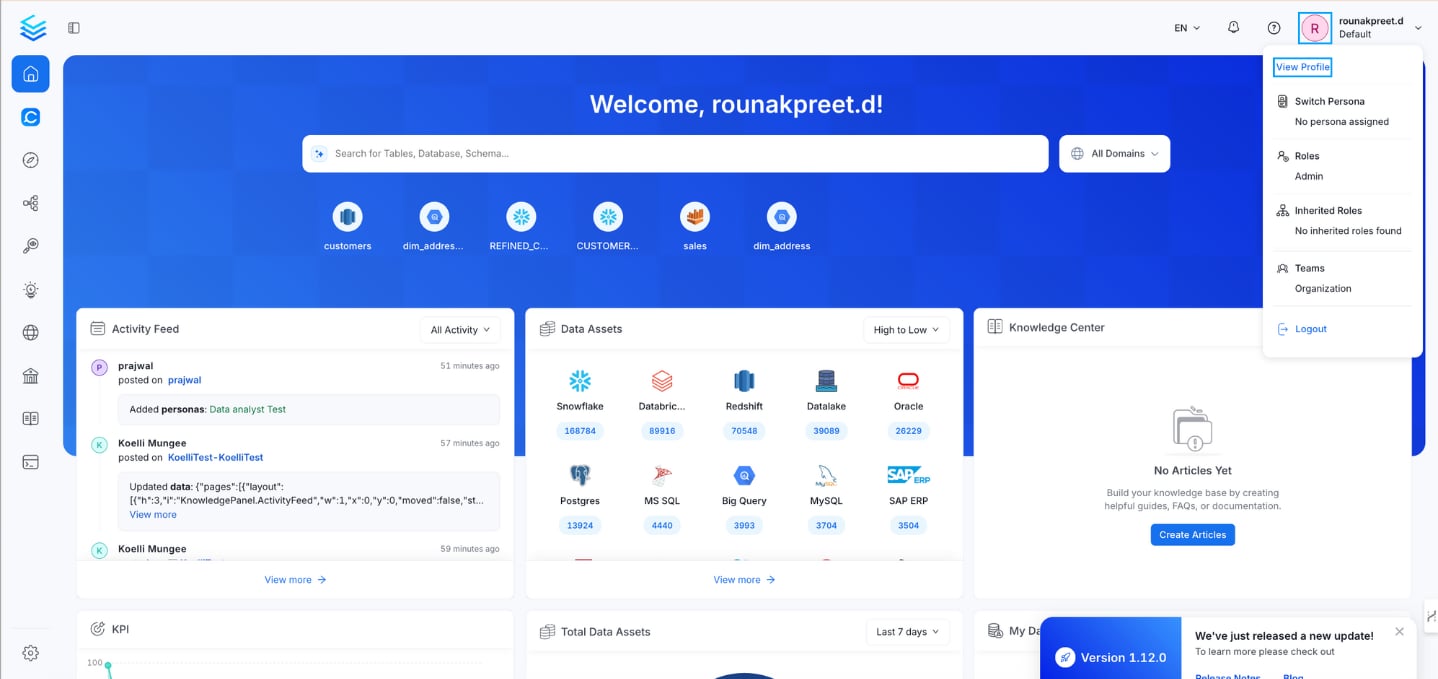Image resolution: width=1438 pixels, height=679 pixels.
Task: Close the new update notification
Action: click(1399, 631)
